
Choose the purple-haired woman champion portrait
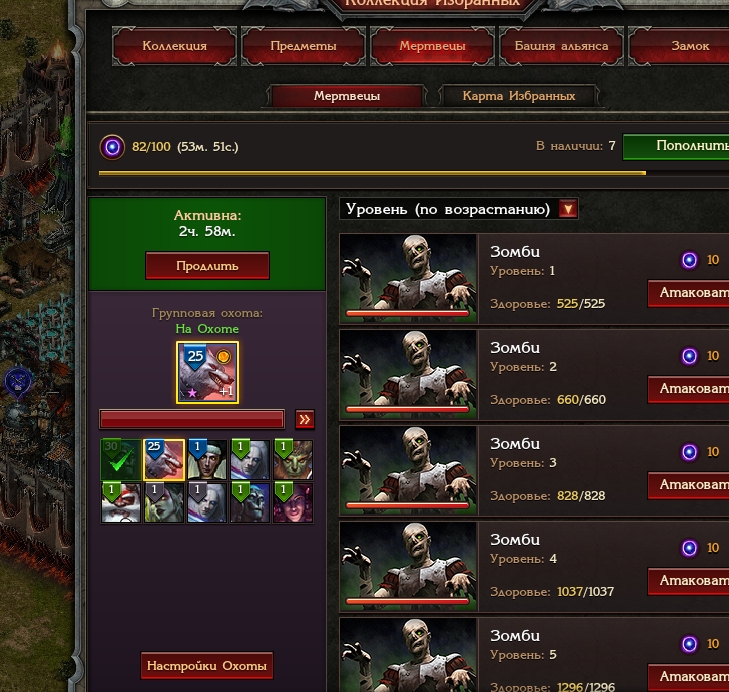click(x=293, y=503)
